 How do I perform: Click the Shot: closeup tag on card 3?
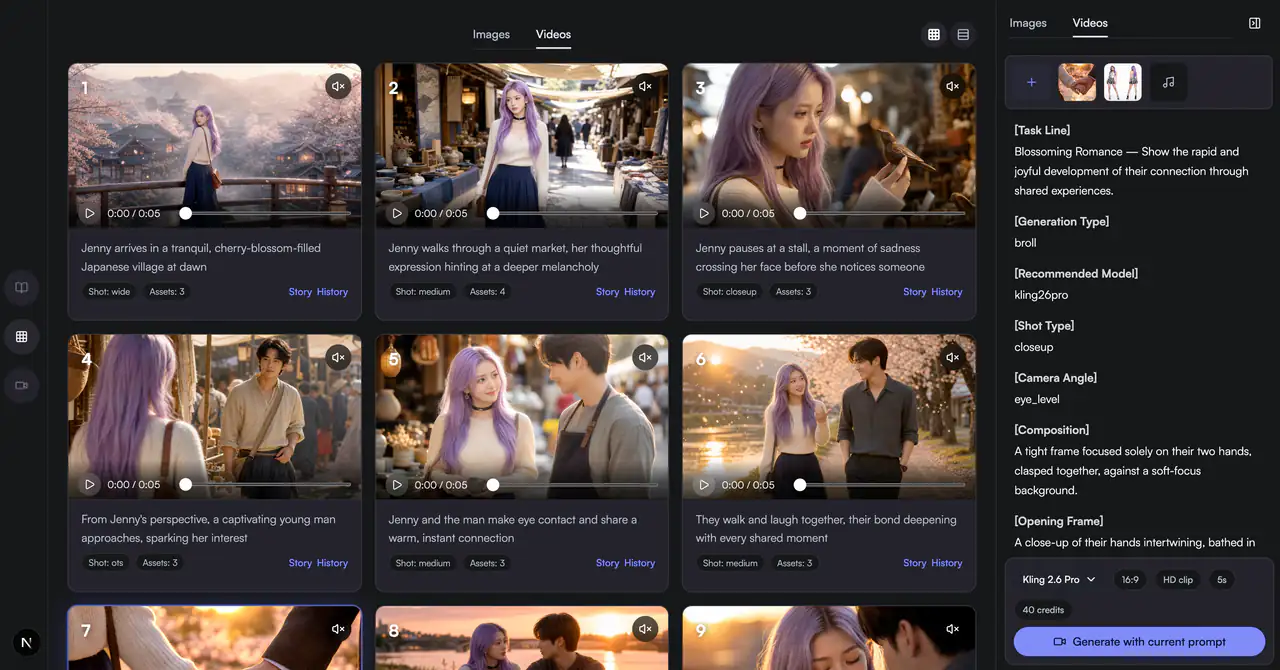click(730, 292)
